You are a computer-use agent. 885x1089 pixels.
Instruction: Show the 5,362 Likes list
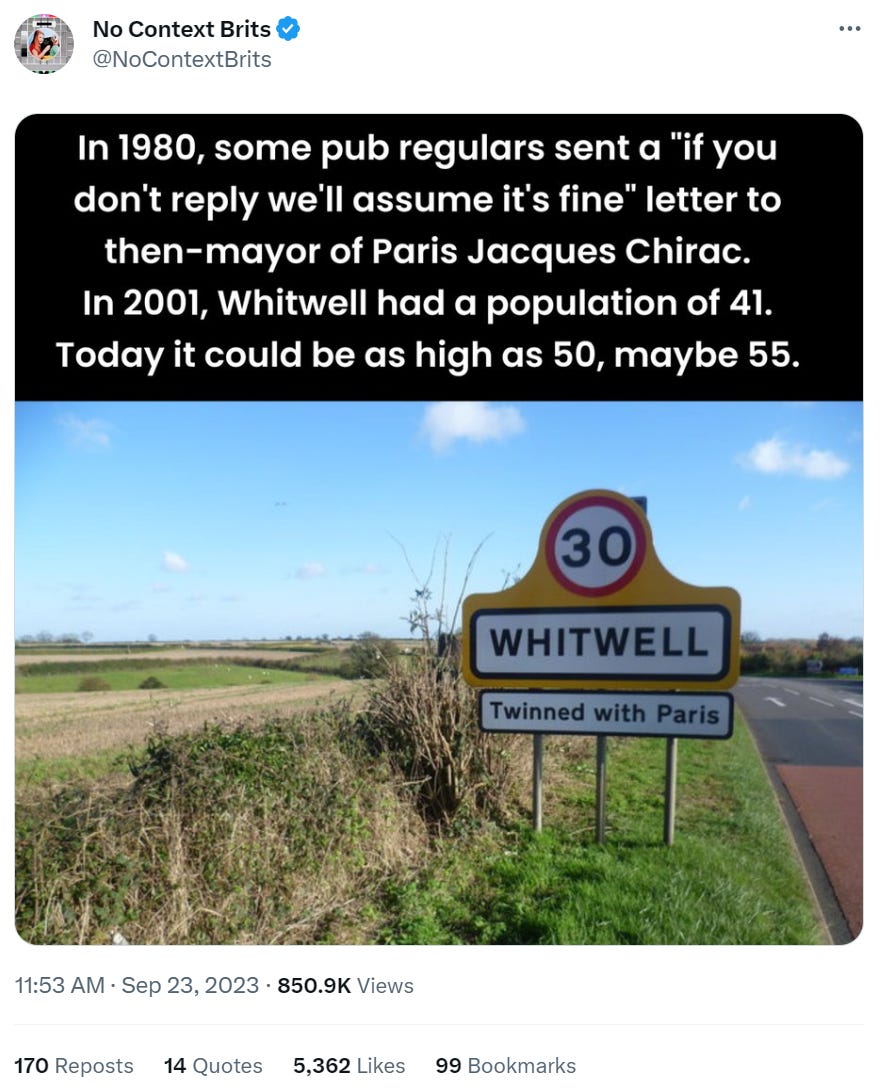click(349, 1065)
